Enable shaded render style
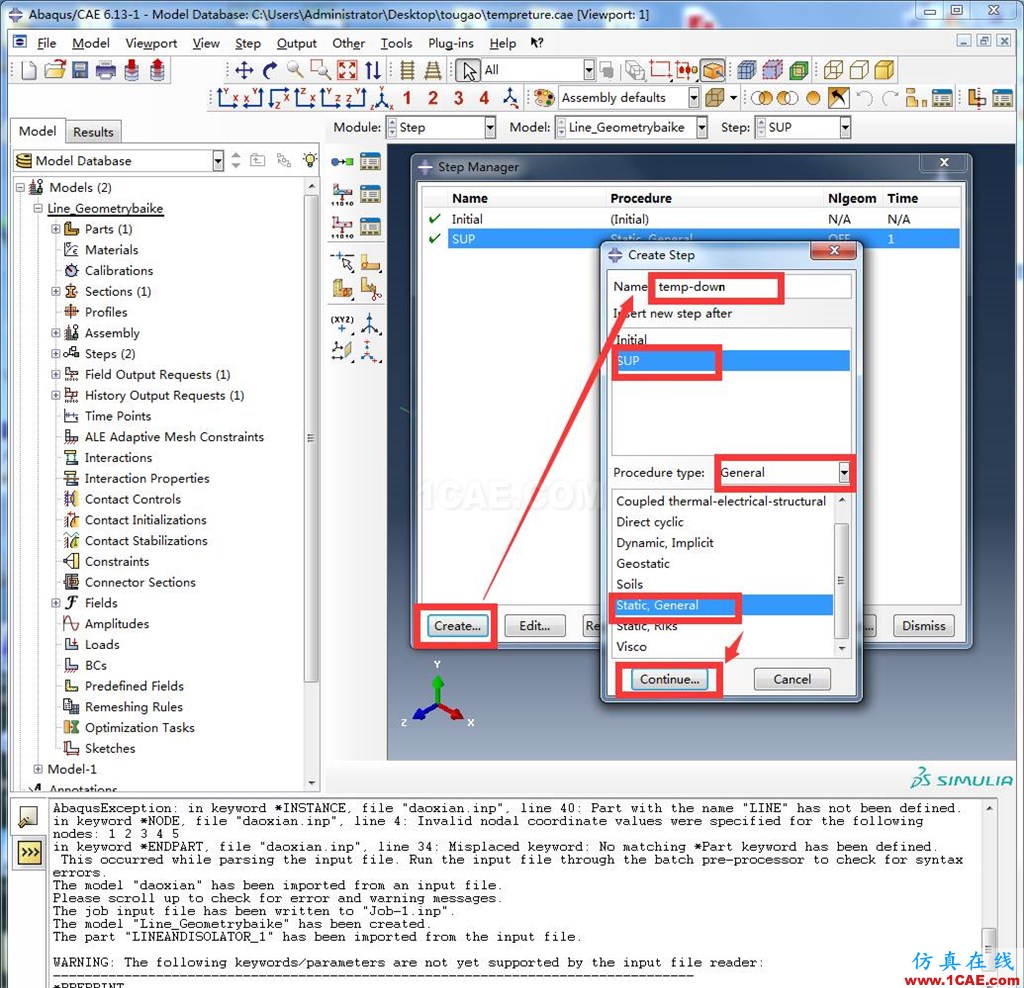1024x988 pixels. (x=884, y=70)
